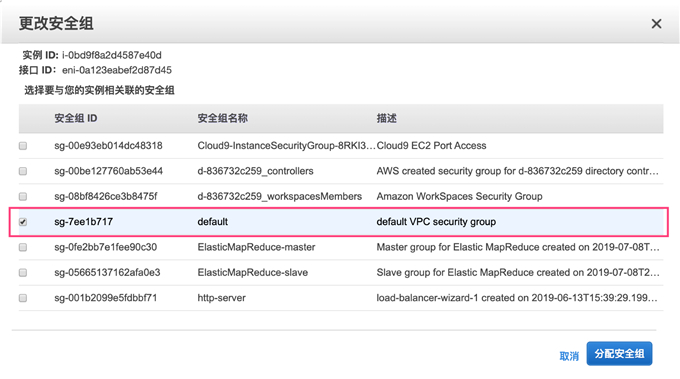680x379 pixels.
Task: Check the ElasticMapReduce-slave group box
Action: [23, 273]
